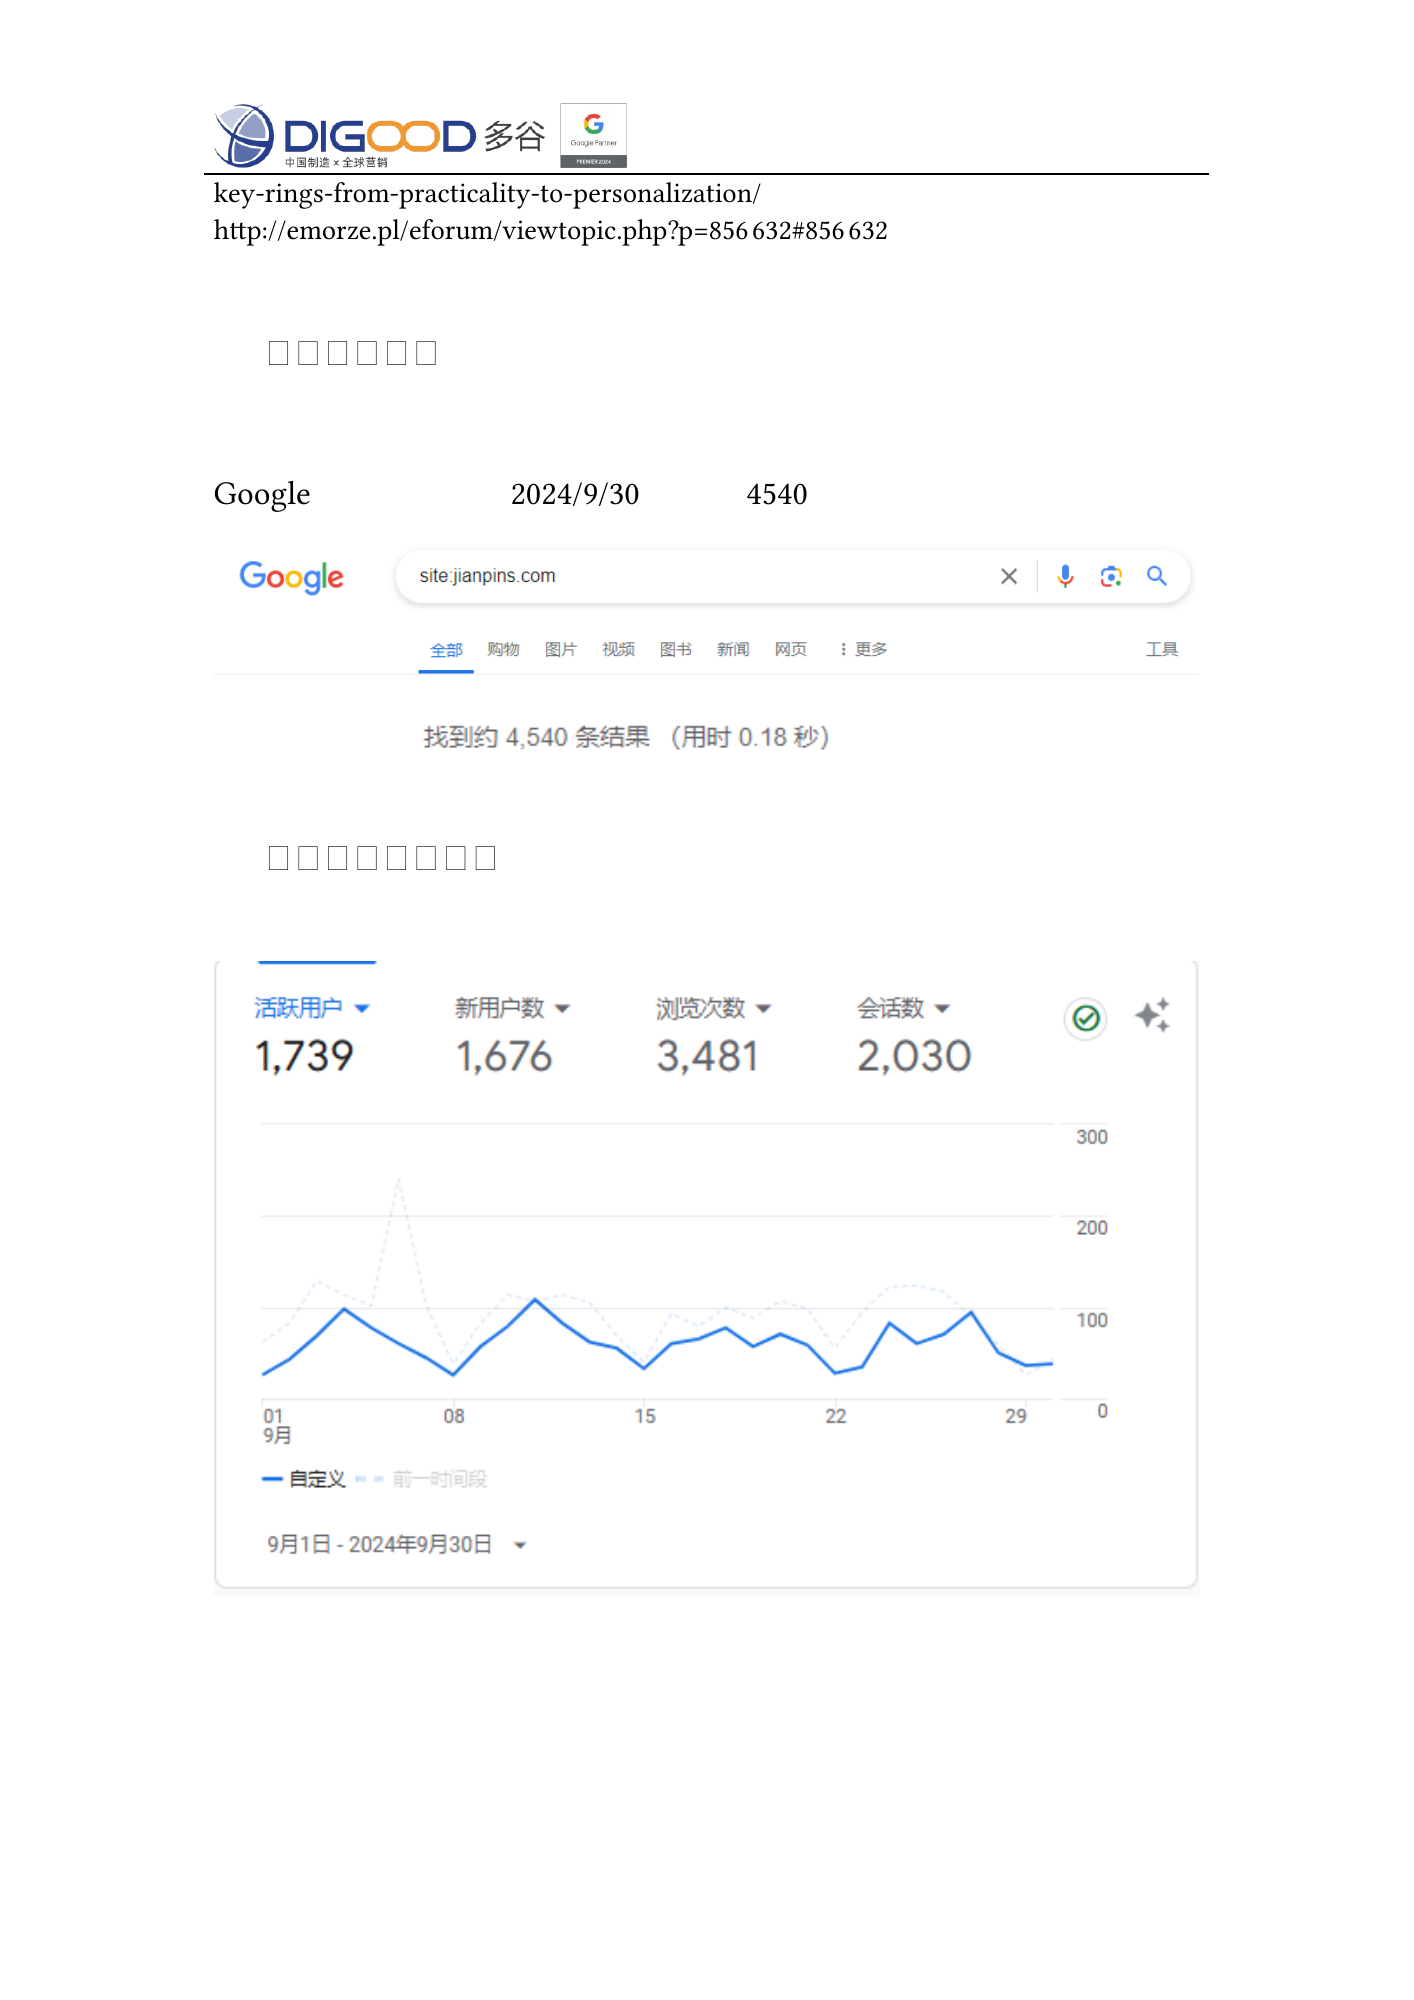Switch to the 网页 search tab
The image size is (1414, 2000).
tap(790, 649)
